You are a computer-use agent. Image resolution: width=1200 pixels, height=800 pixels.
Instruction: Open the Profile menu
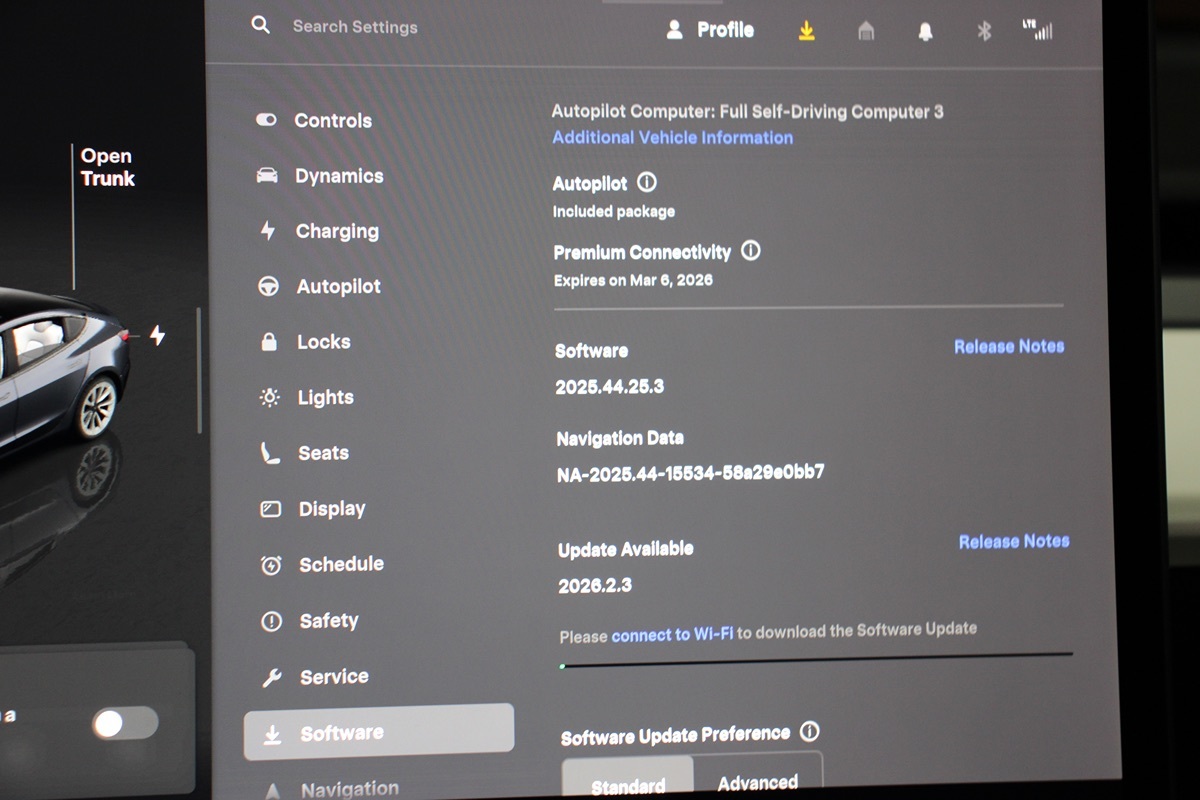coord(711,30)
